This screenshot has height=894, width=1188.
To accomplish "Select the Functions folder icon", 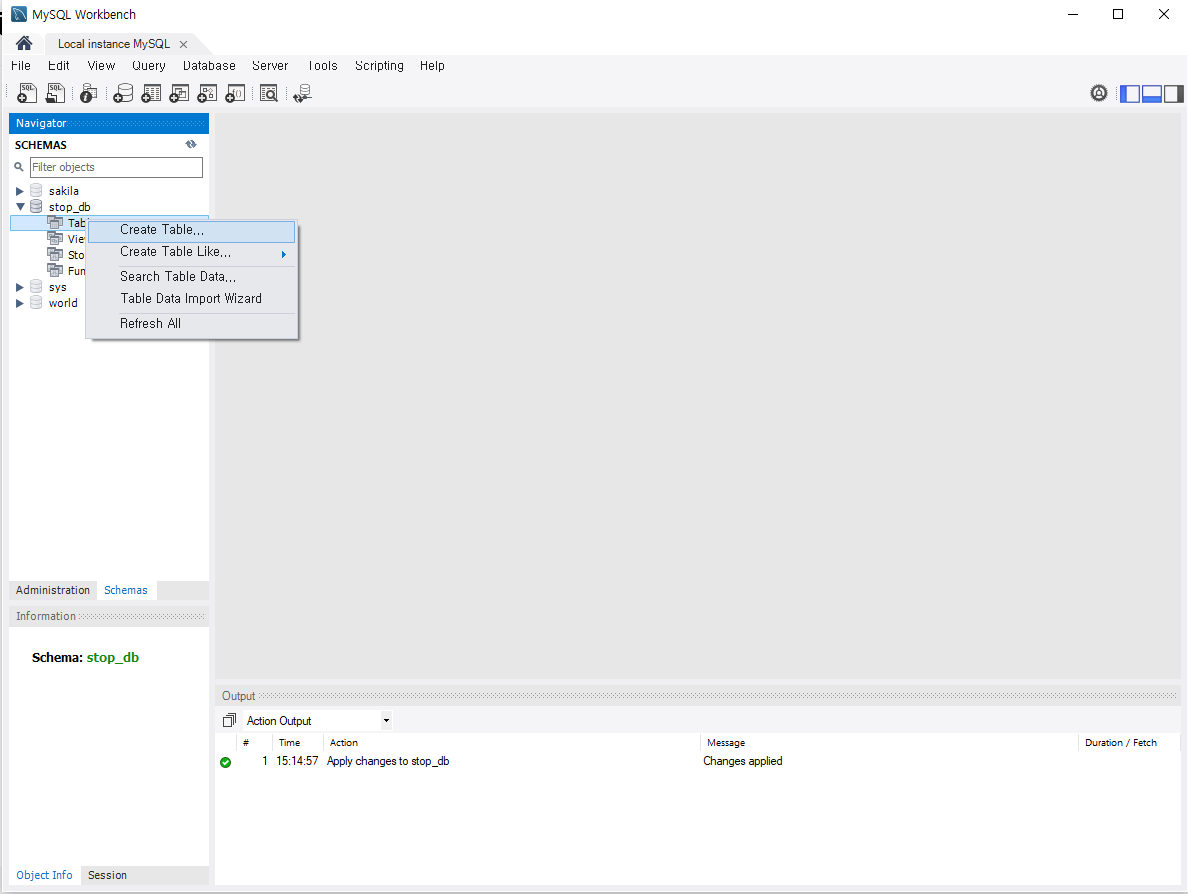I will click(55, 270).
